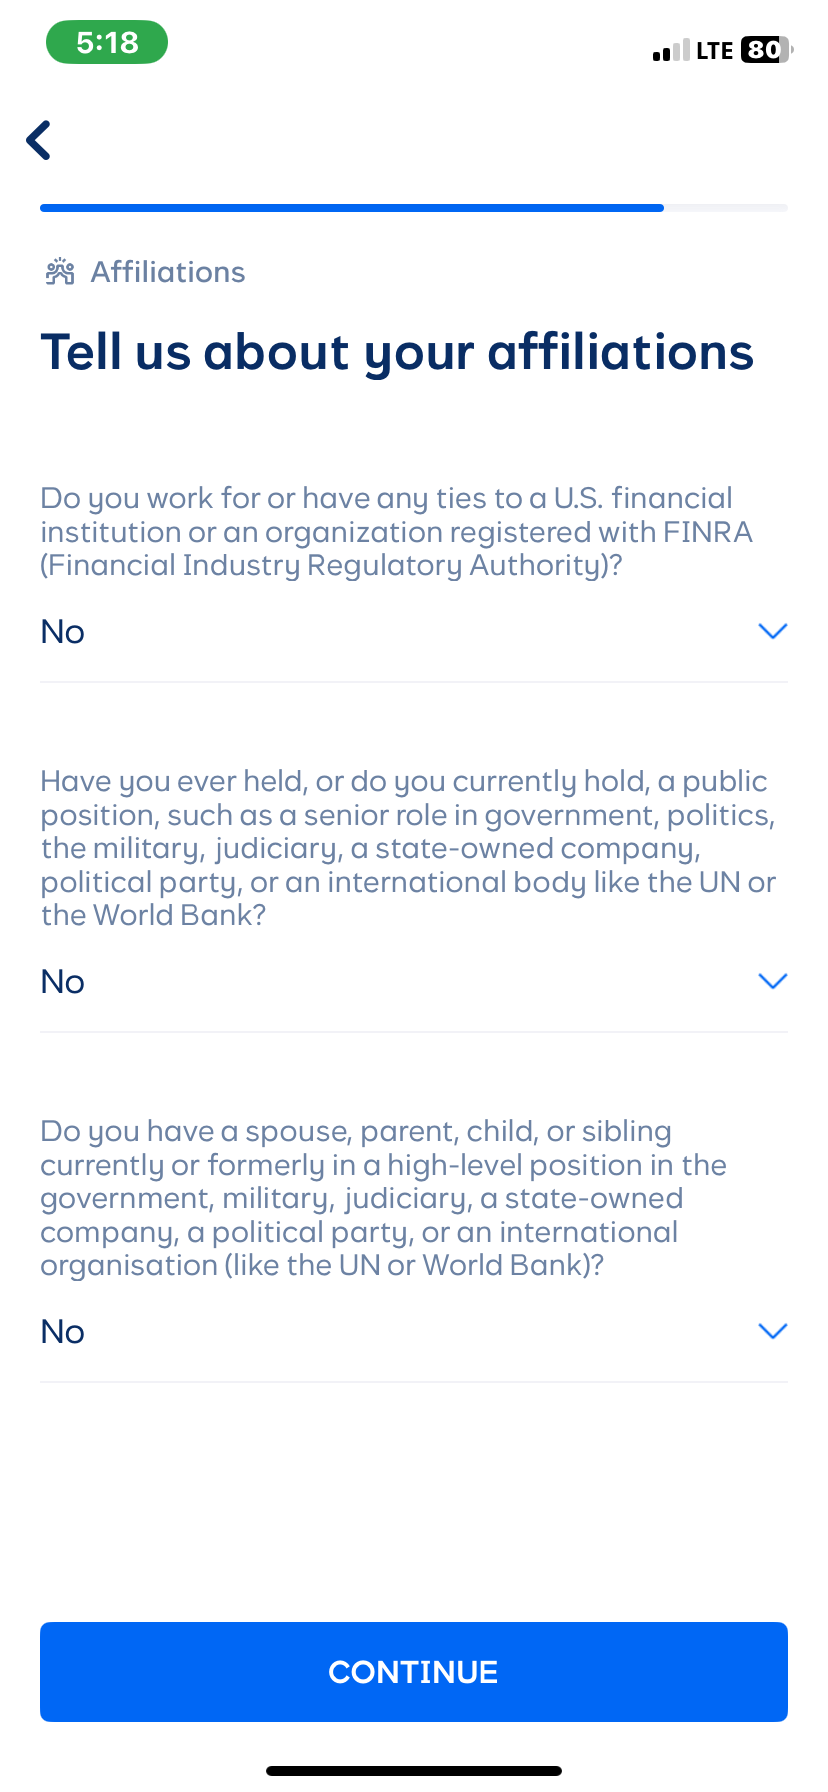Tap the FINRA financial institution question text
This screenshot has width=828, height=1792.
point(396,531)
